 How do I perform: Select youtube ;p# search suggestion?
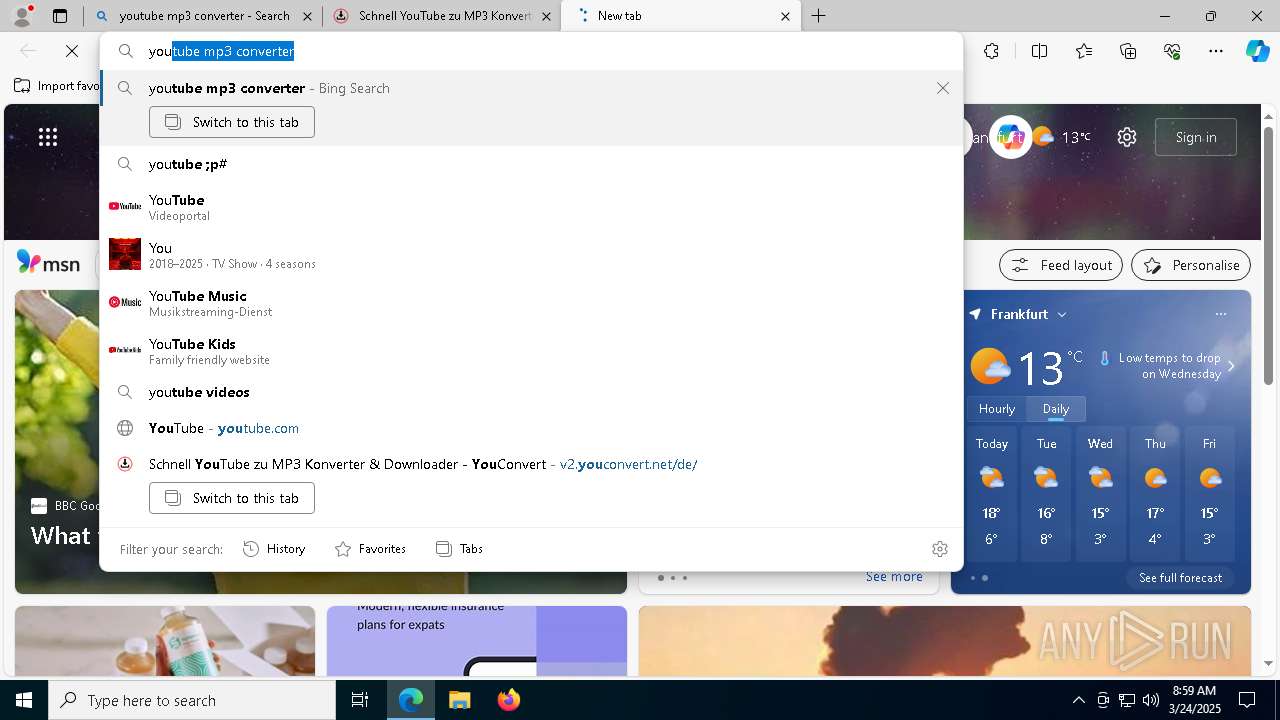click(531, 164)
